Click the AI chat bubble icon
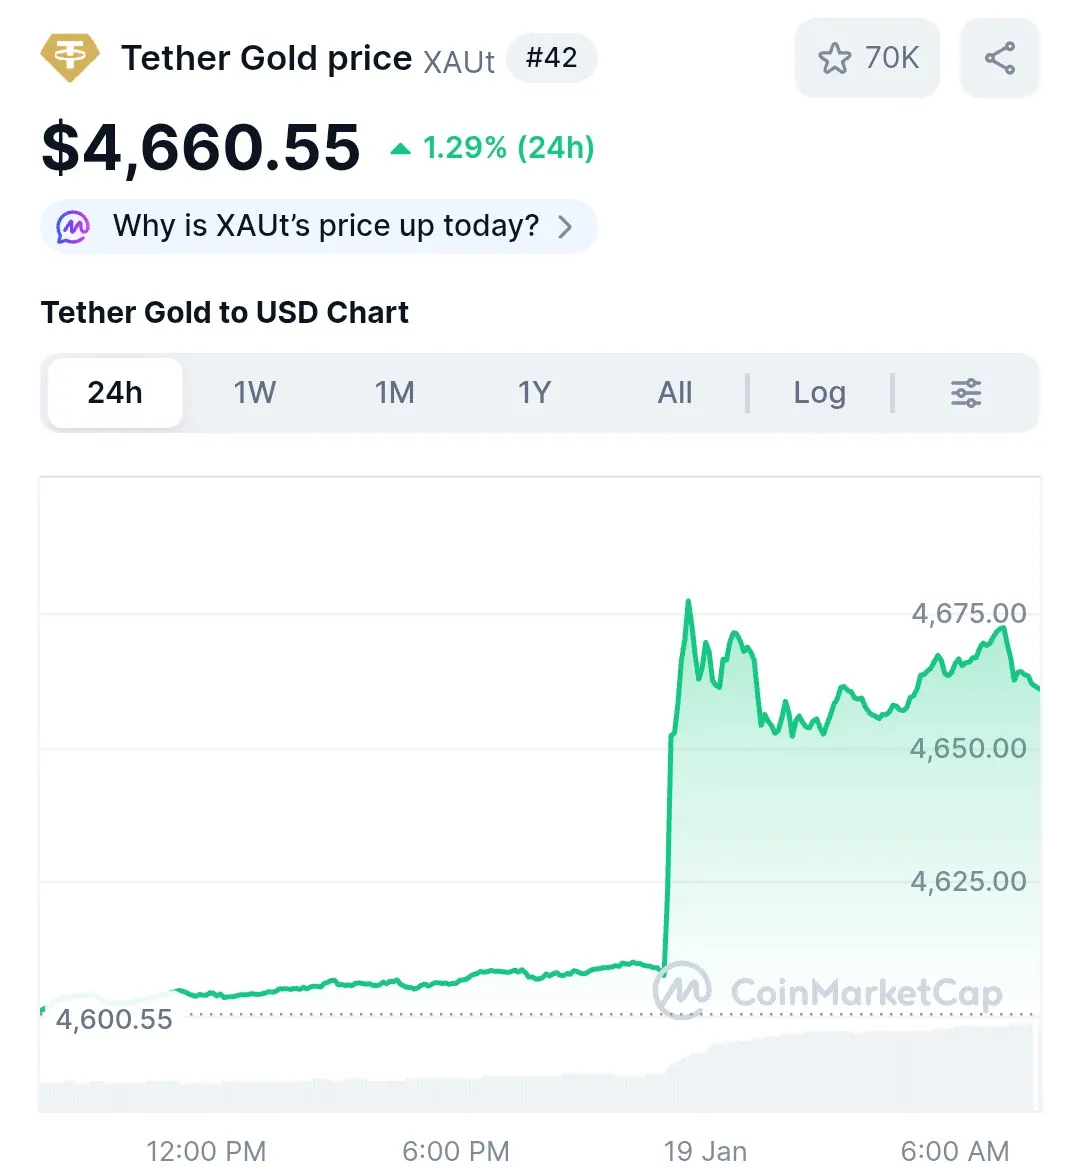Screen dimensions: 1080x1167 (73, 226)
